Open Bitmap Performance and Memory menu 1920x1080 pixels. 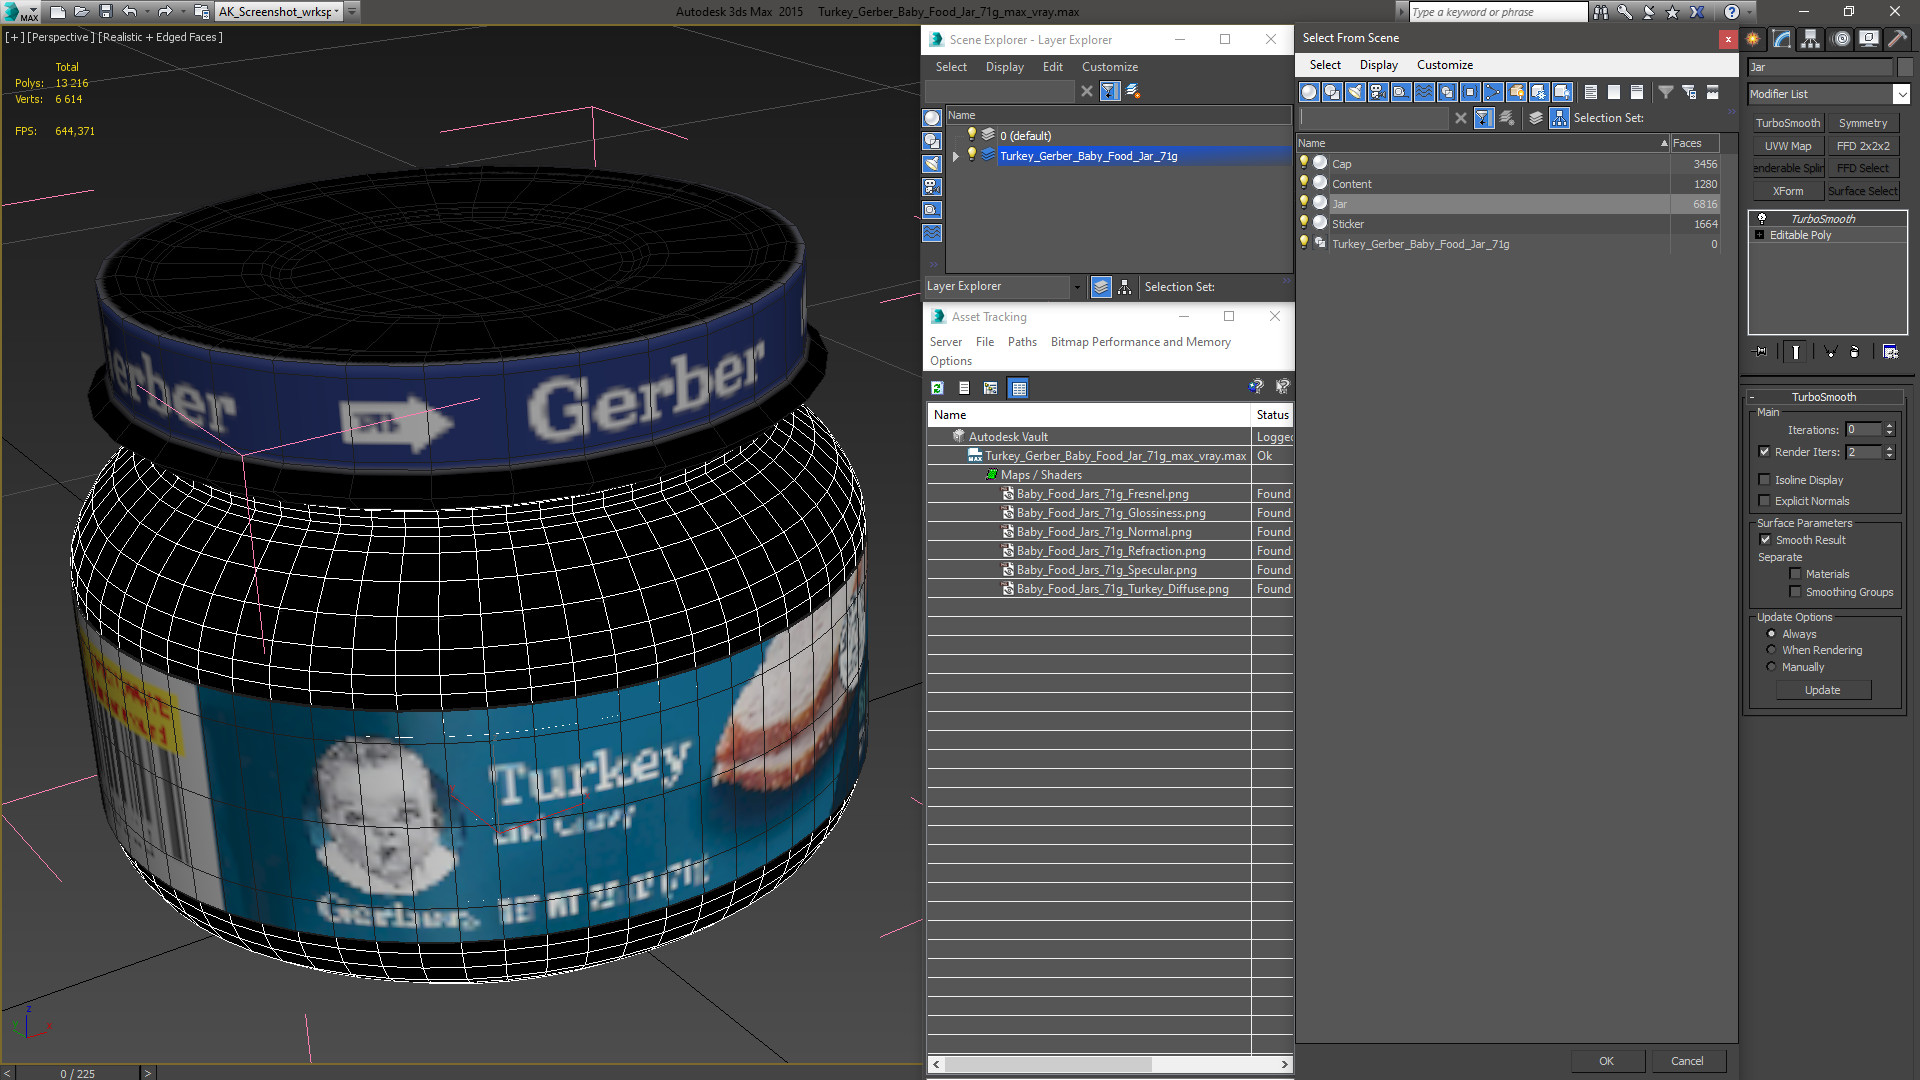pos(1140,342)
